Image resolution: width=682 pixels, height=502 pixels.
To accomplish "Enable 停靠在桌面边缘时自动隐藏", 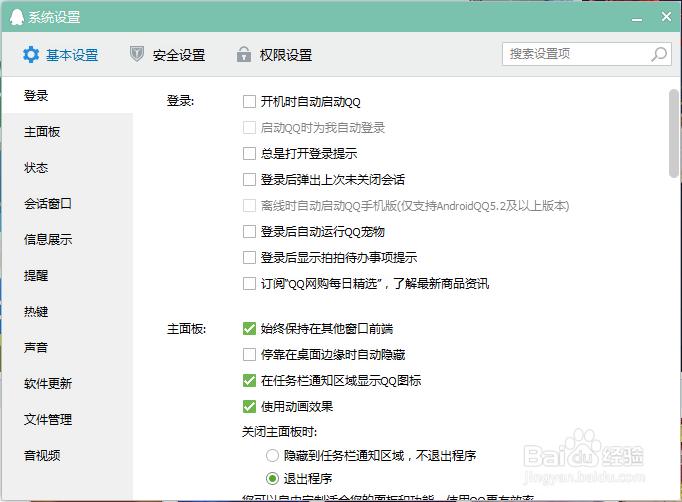I will (x=249, y=355).
